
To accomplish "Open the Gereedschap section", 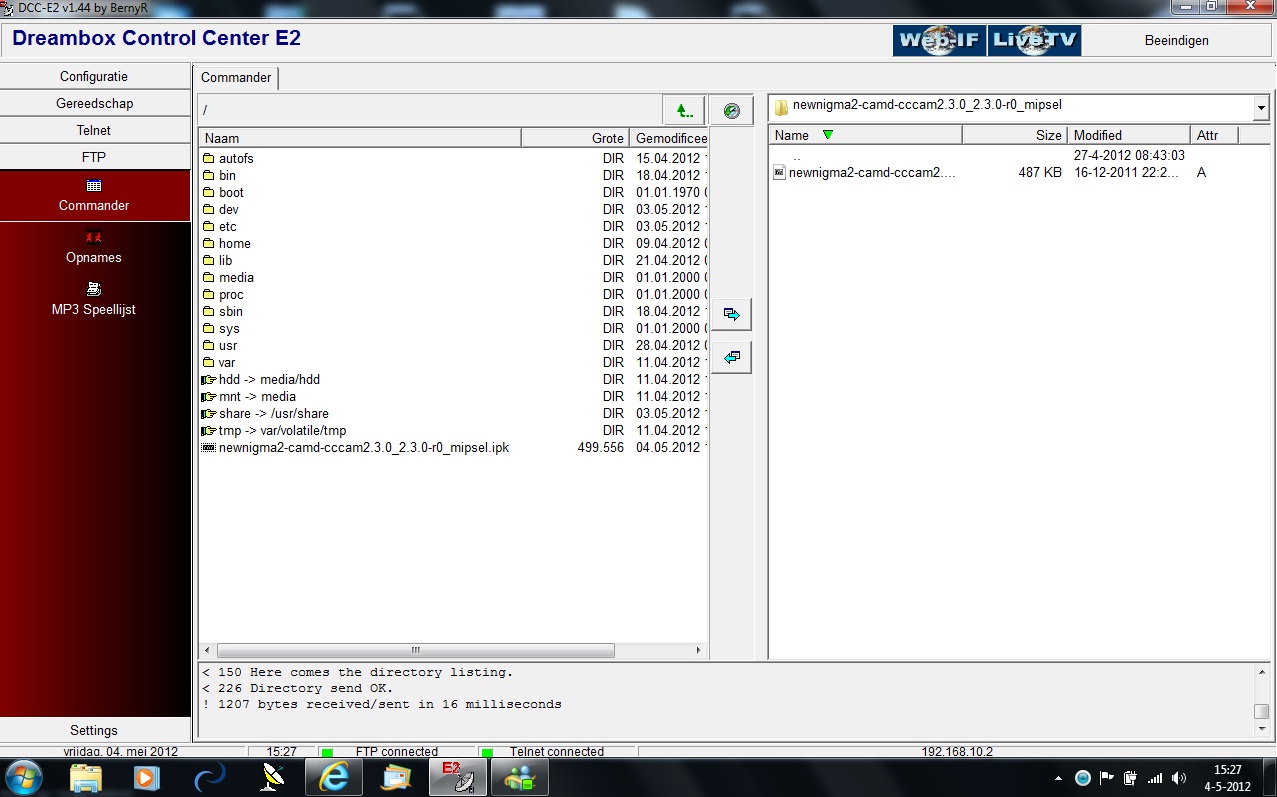I will tap(94, 104).
